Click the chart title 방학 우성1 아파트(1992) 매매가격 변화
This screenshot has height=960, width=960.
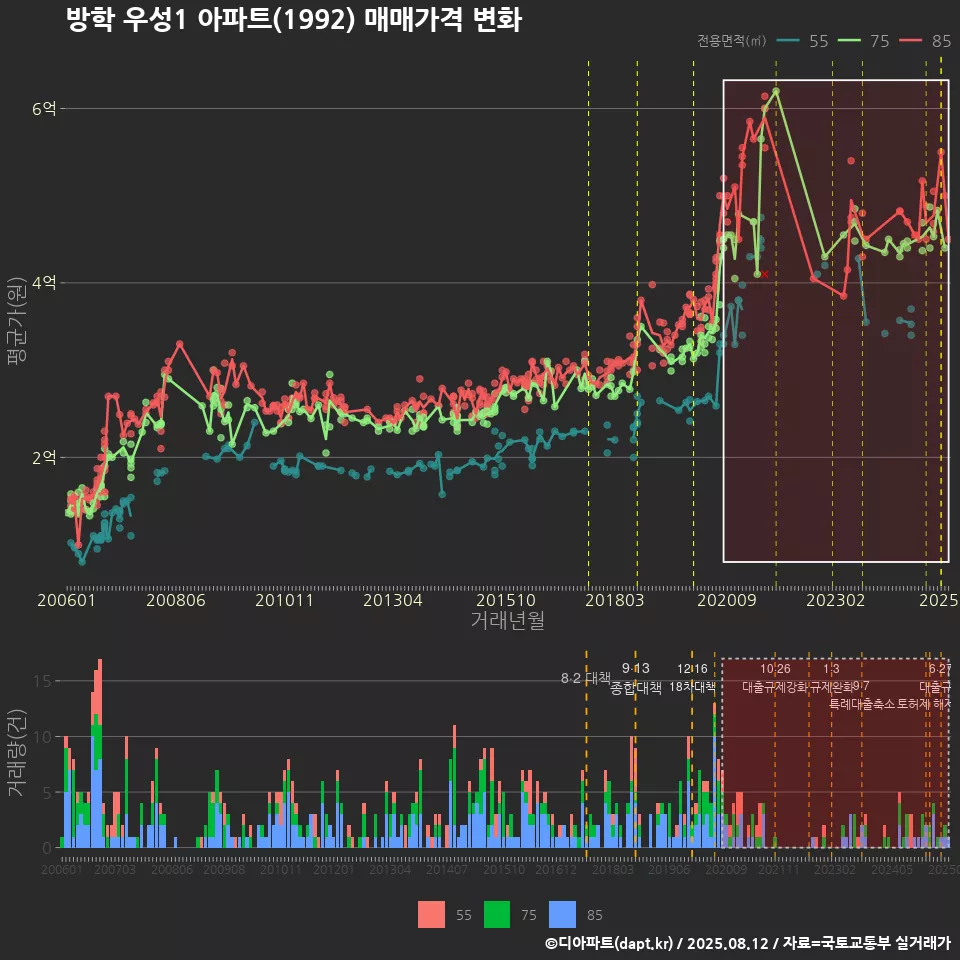coord(294,20)
